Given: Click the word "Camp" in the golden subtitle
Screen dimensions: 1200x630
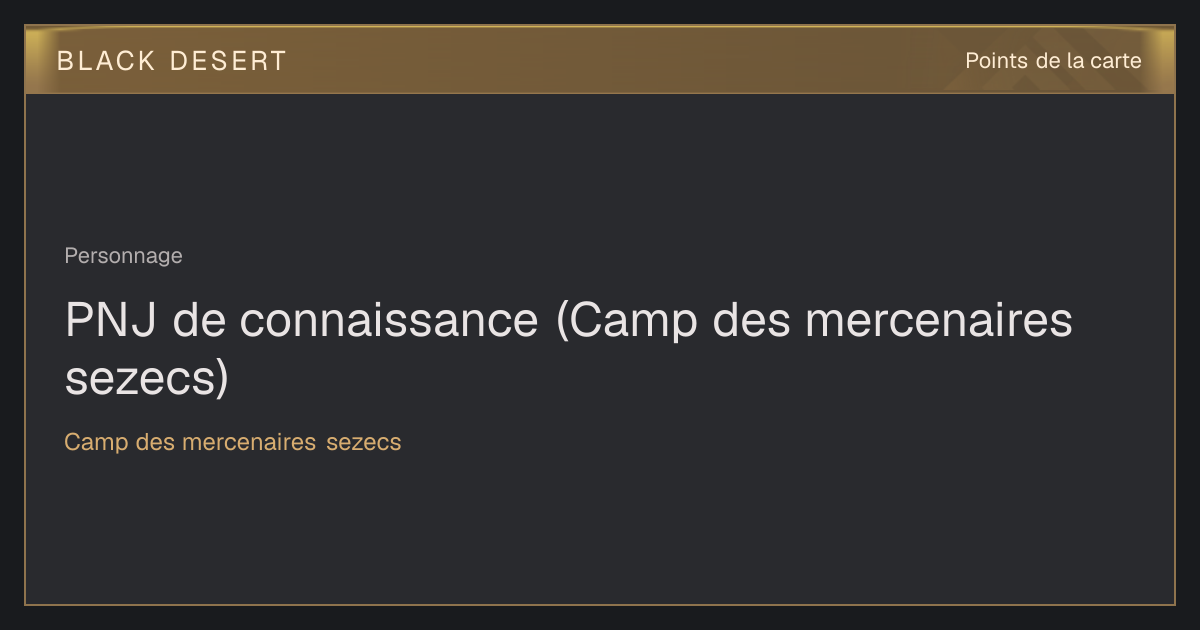Looking at the screenshot, I should coord(97,442).
